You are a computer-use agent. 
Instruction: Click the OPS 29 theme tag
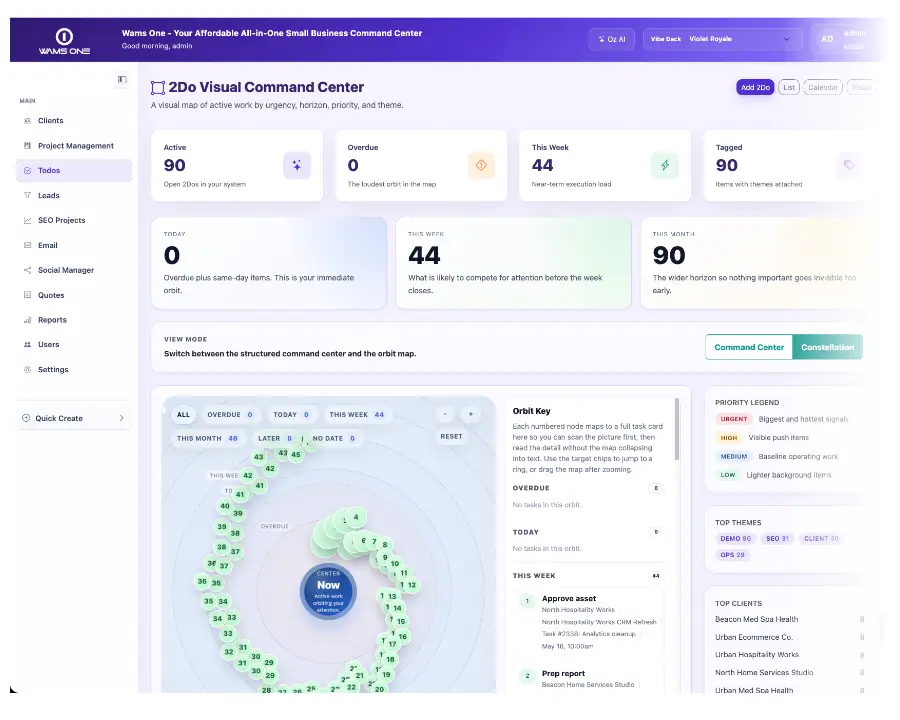pyautogui.click(x=732, y=555)
